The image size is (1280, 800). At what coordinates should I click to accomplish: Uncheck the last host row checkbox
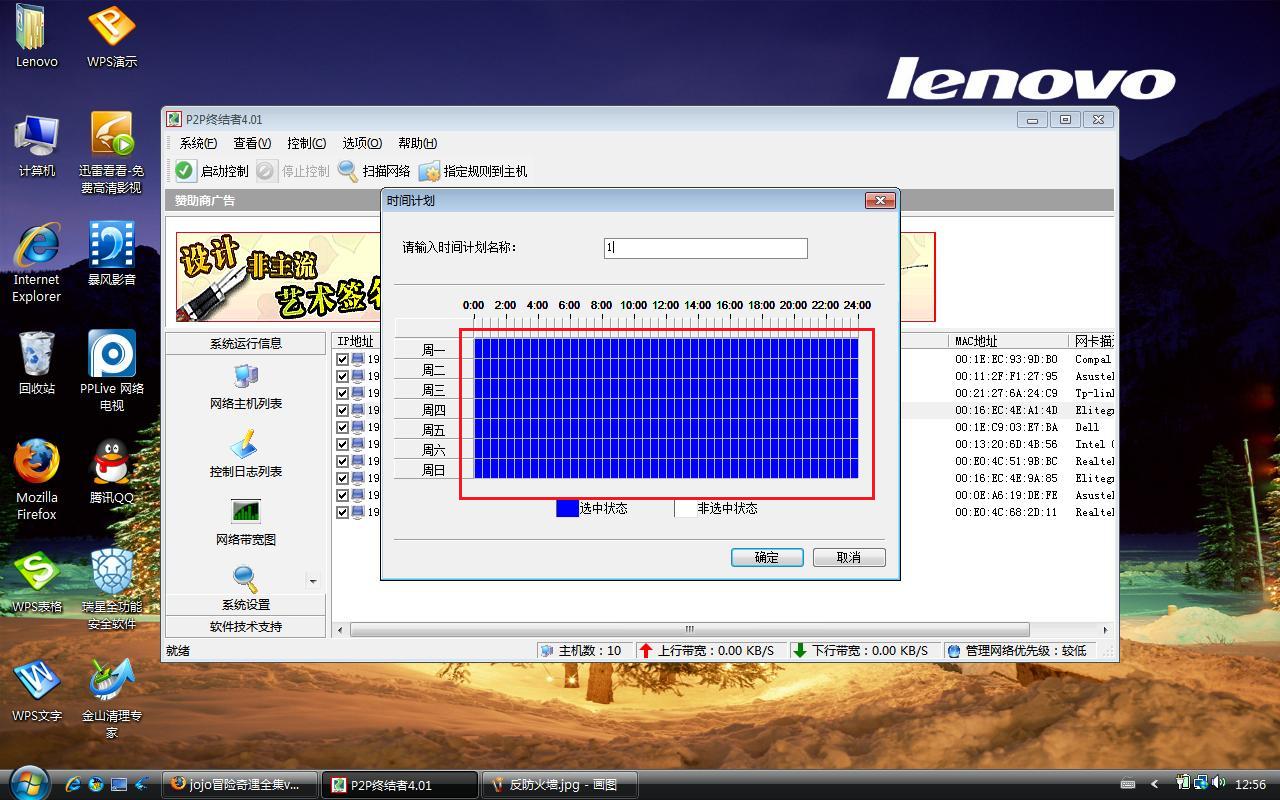[343, 512]
